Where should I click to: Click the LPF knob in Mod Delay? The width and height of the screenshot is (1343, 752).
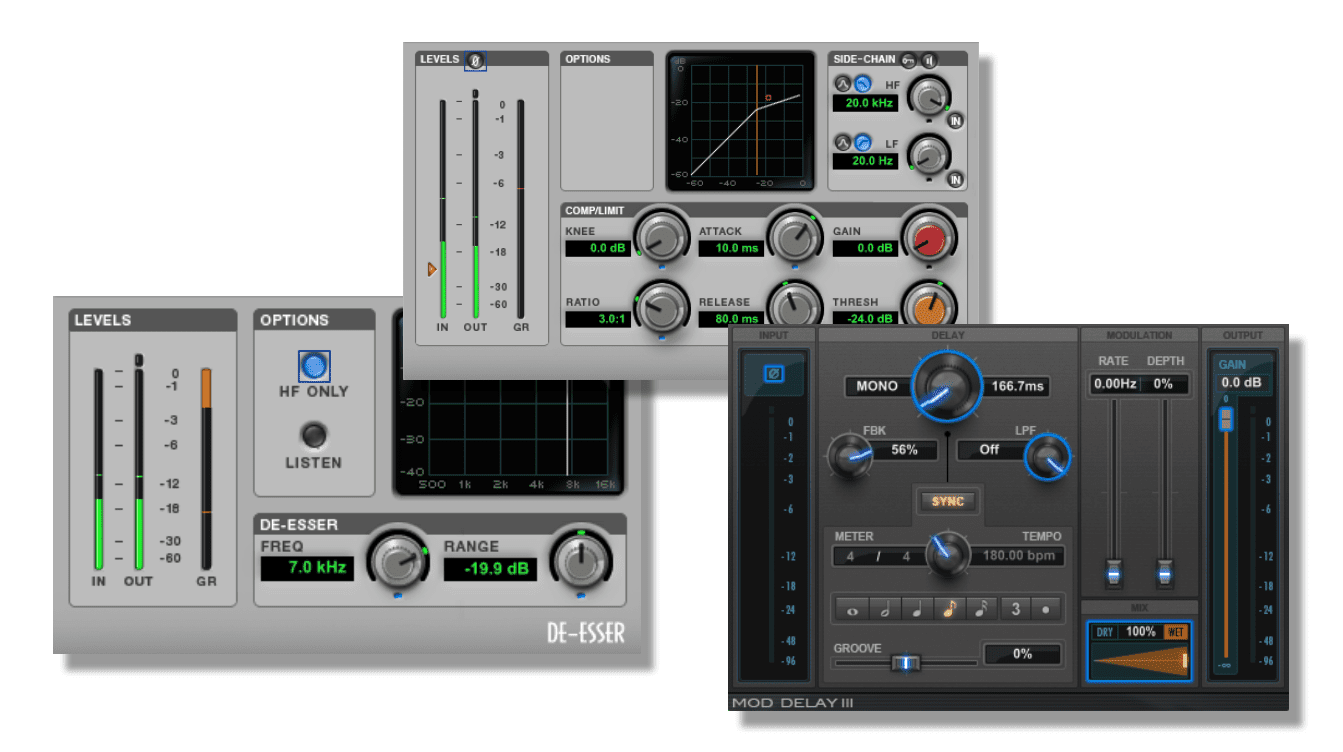coord(1049,457)
